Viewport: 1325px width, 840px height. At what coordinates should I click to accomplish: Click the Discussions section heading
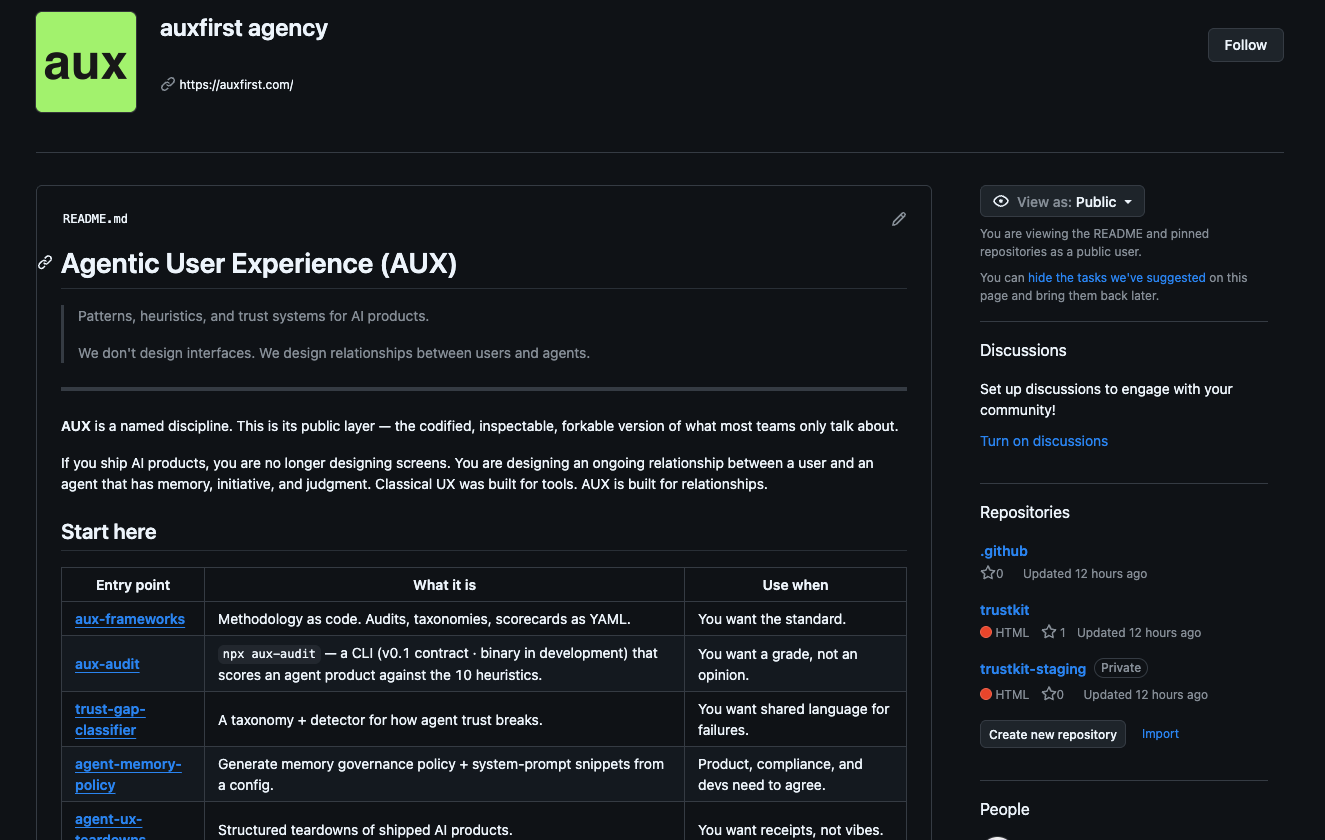pos(1023,351)
